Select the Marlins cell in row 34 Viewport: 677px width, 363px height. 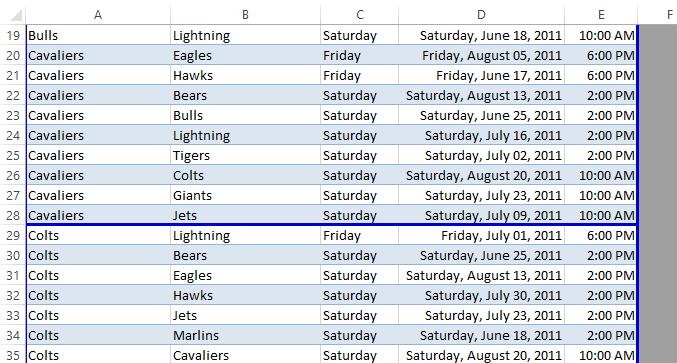245,335
